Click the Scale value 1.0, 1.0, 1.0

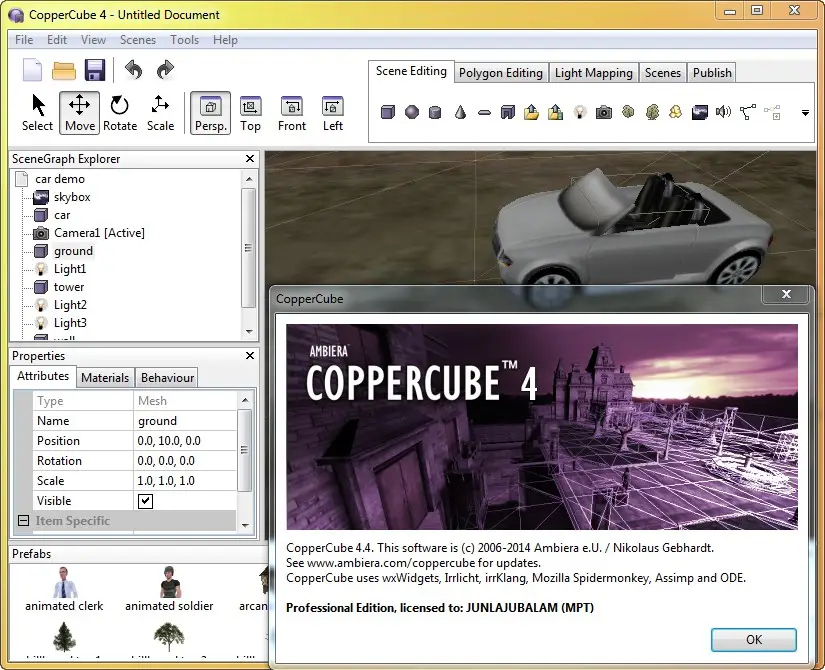pos(185,481)
